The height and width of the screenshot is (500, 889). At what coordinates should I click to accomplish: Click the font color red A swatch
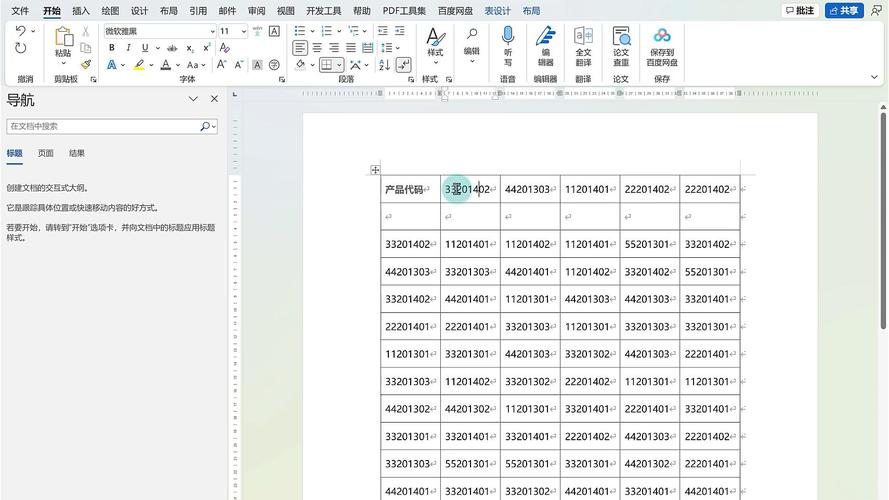(166, 65)
